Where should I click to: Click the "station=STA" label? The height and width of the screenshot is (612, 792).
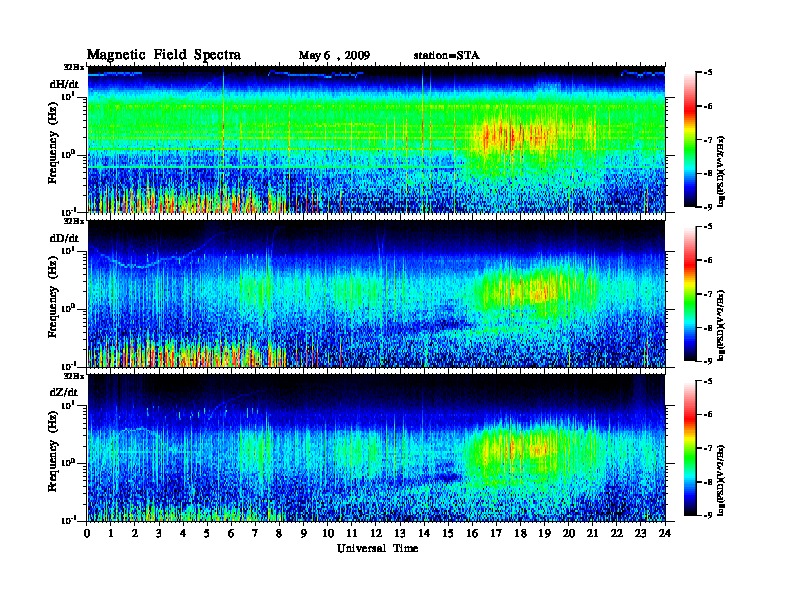(446, 56)
